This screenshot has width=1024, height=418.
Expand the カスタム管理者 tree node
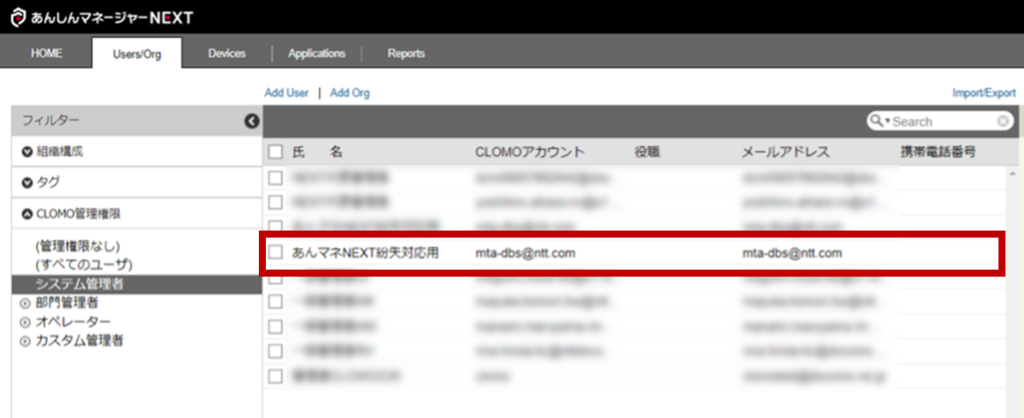[x=25, y=341]
